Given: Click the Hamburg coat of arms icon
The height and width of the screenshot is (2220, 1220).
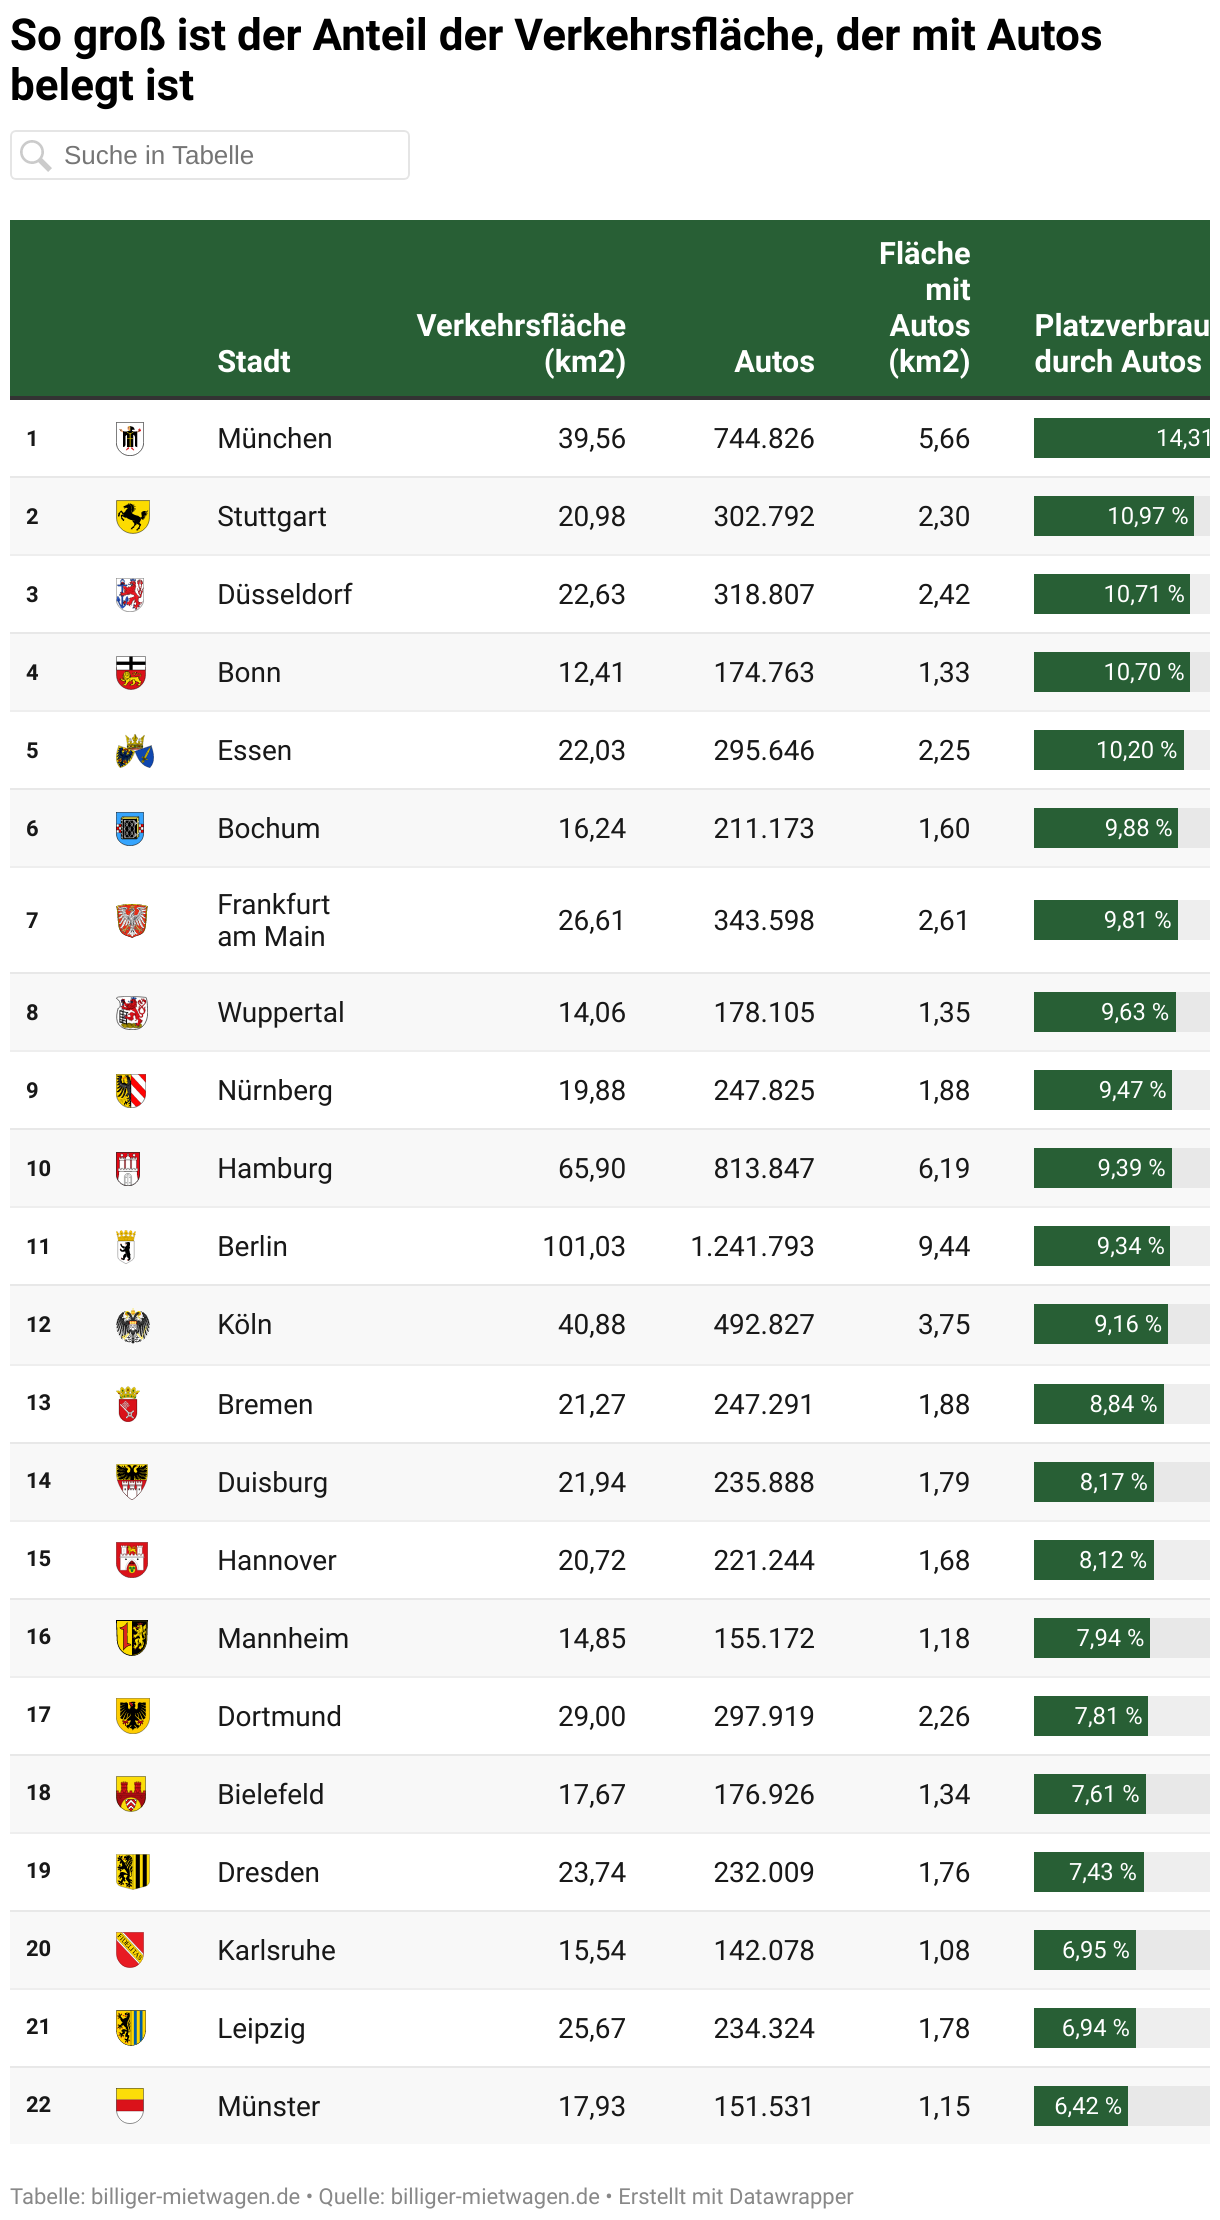Looking at the screenshot, I should (x=128, y=1168).
